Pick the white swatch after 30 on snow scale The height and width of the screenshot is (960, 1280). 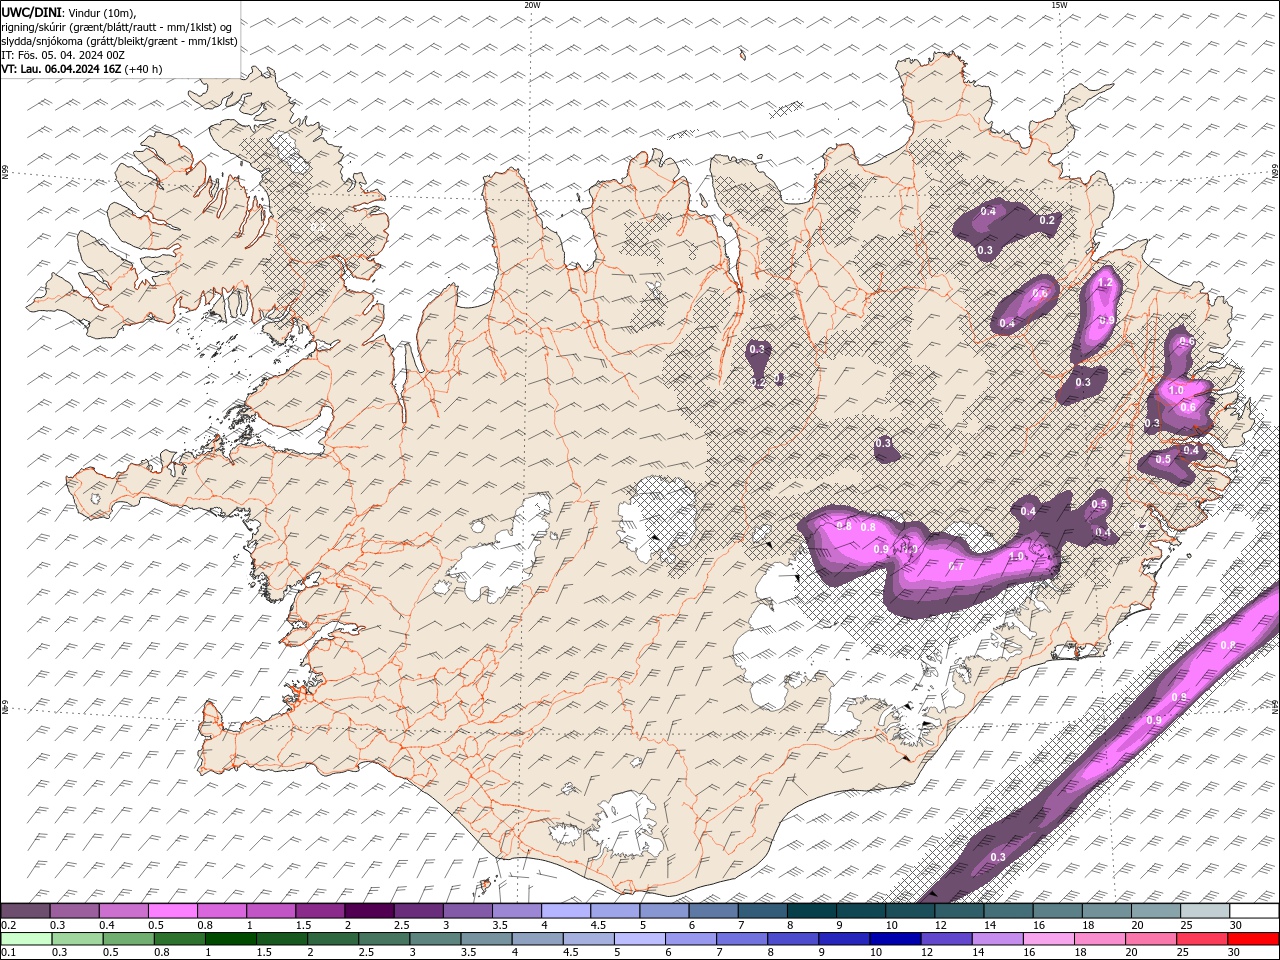[x=1254, y=911]
